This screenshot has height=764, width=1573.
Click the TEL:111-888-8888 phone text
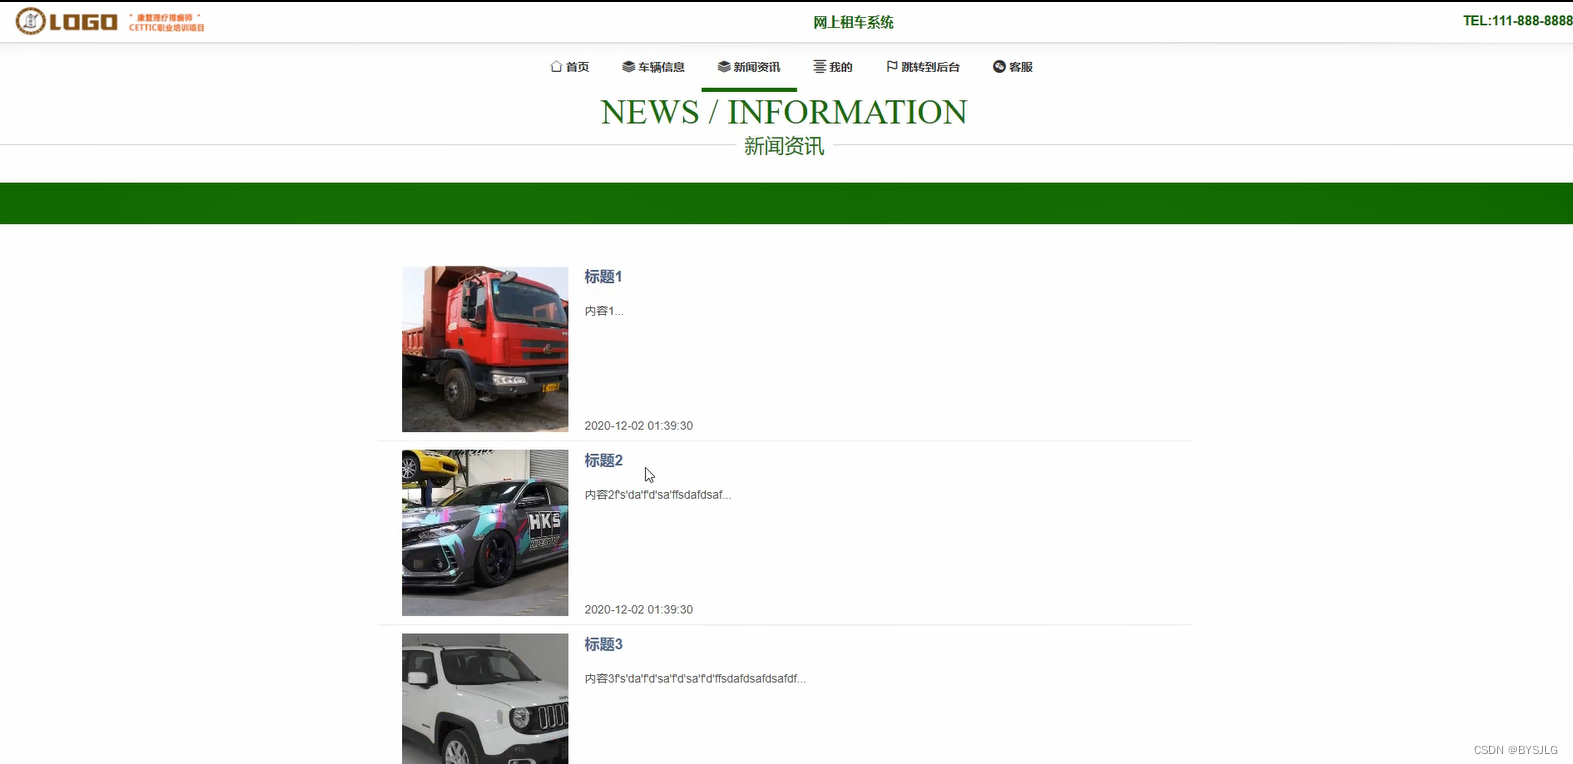[1517, 21]
